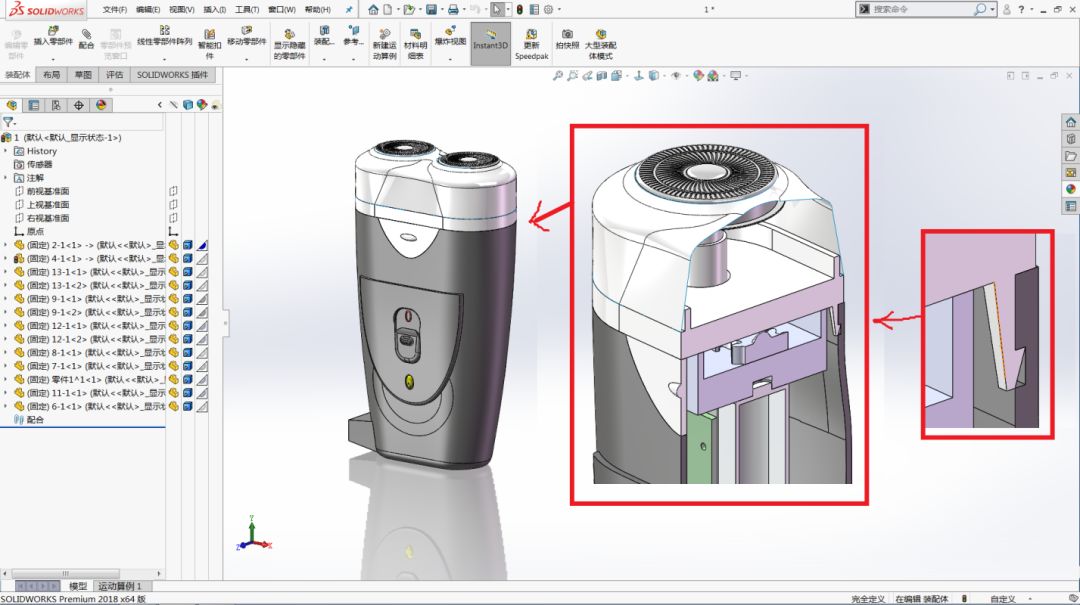Click the appearances icon in right task pane
The width and height of the screenshot is (1080, 605).
click(1070, 189)
